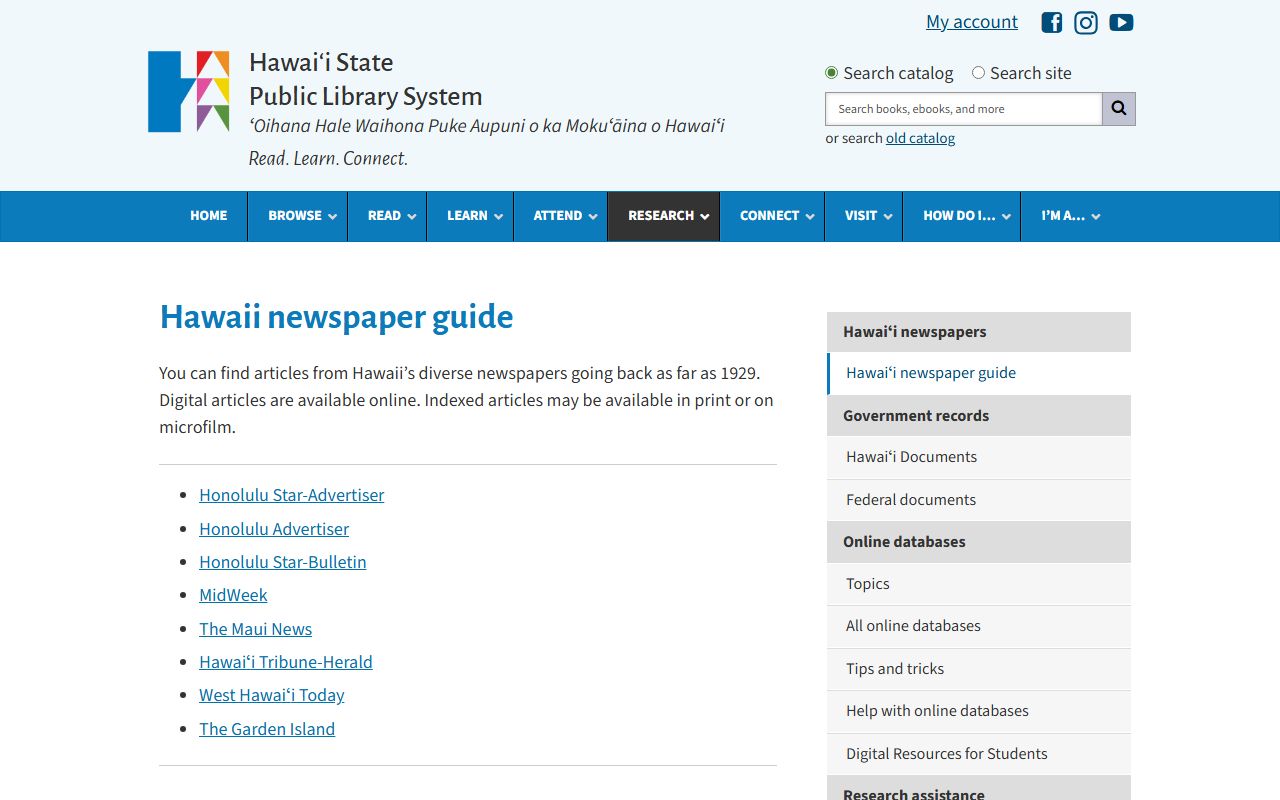The width and height of the screenshot is (1280, 800).
Task: Select the Search catalog radio button
Action: point(831,73)
